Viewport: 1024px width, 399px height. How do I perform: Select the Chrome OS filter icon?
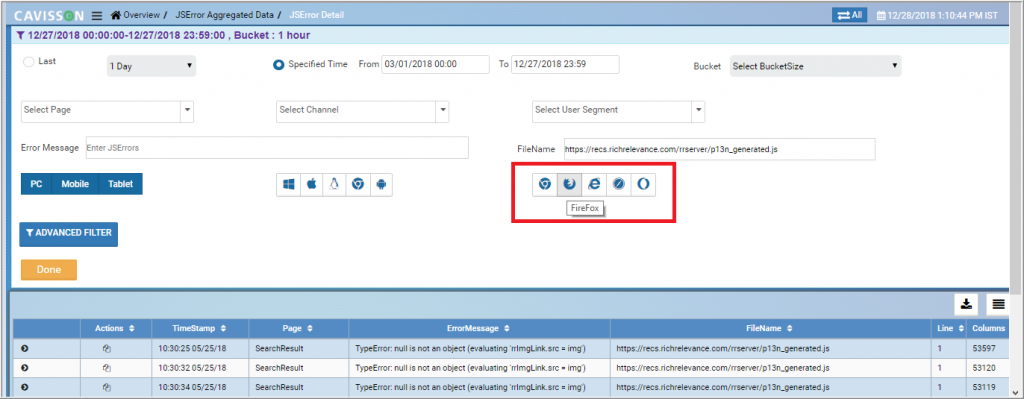pos(357,185)
